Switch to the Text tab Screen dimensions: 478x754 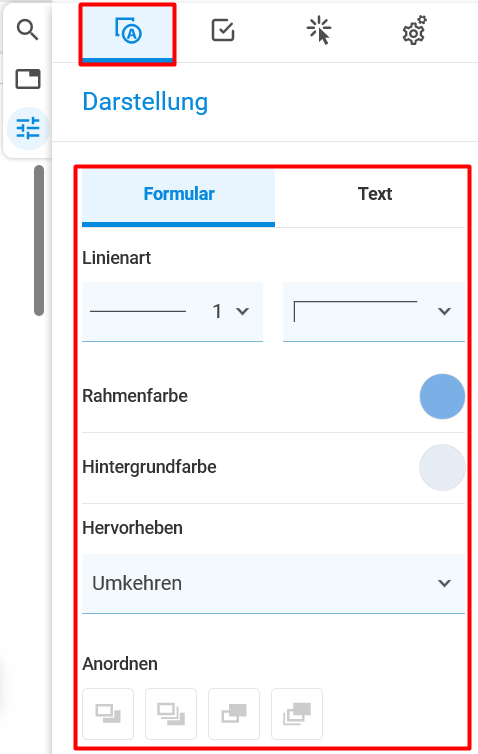point(375,194)
